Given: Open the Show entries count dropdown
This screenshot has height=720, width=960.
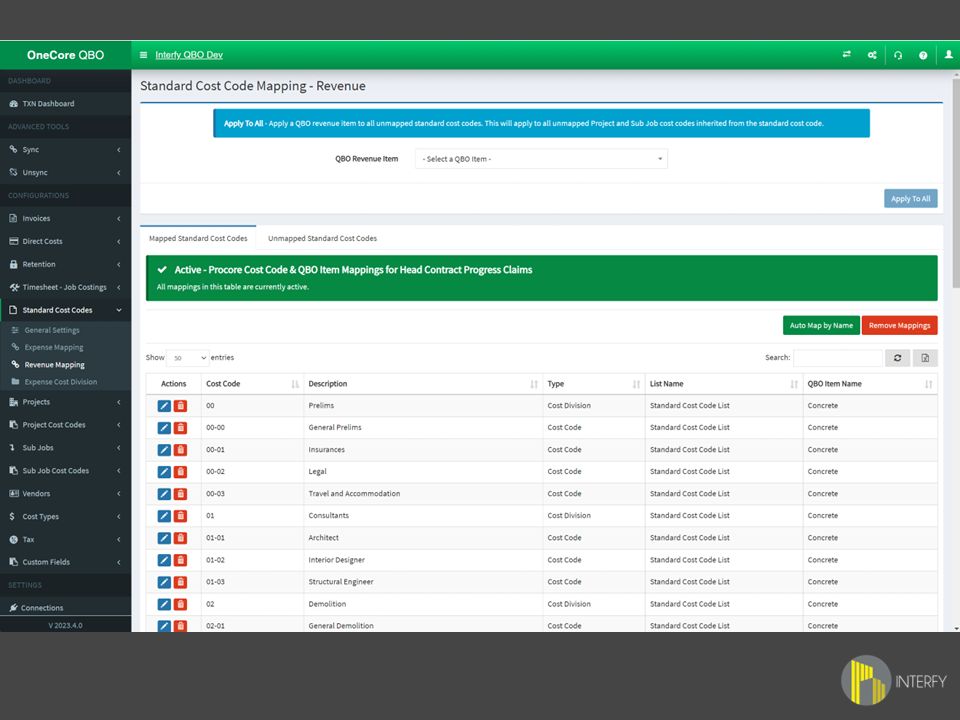Looking at the screenshot, I should click(187, 357).
